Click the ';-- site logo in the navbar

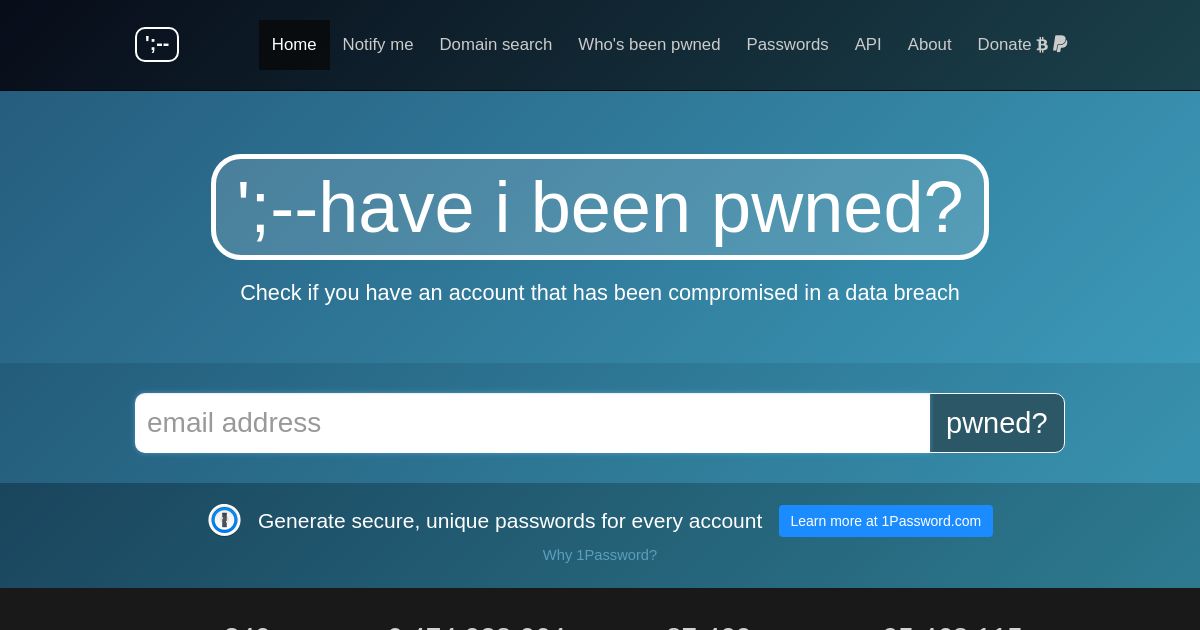point(157,44)
